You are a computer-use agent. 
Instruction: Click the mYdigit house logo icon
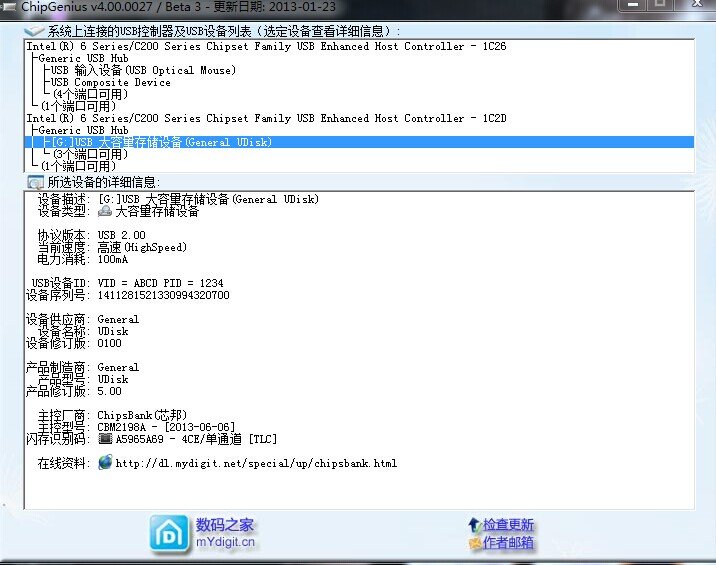pyautogui.click(x=169, y=533)
